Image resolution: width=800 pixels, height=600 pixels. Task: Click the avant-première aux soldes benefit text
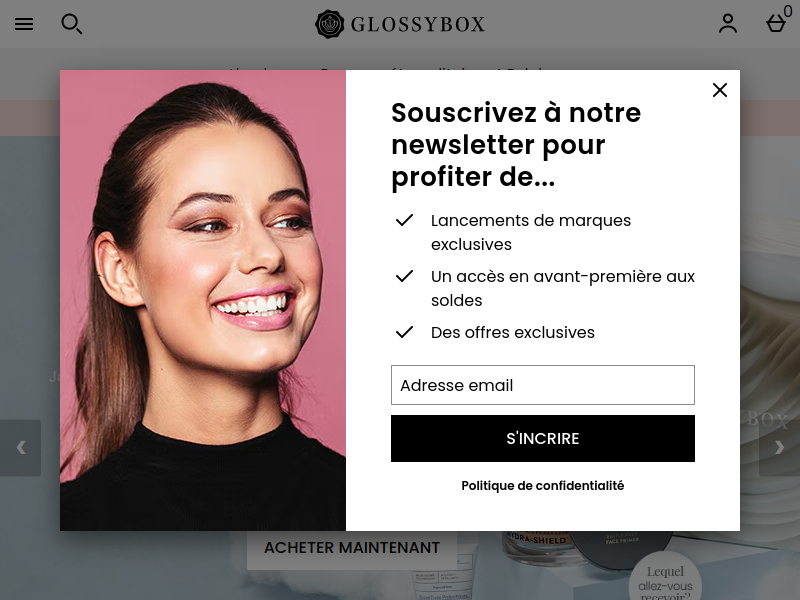click(x=563, y=288)
